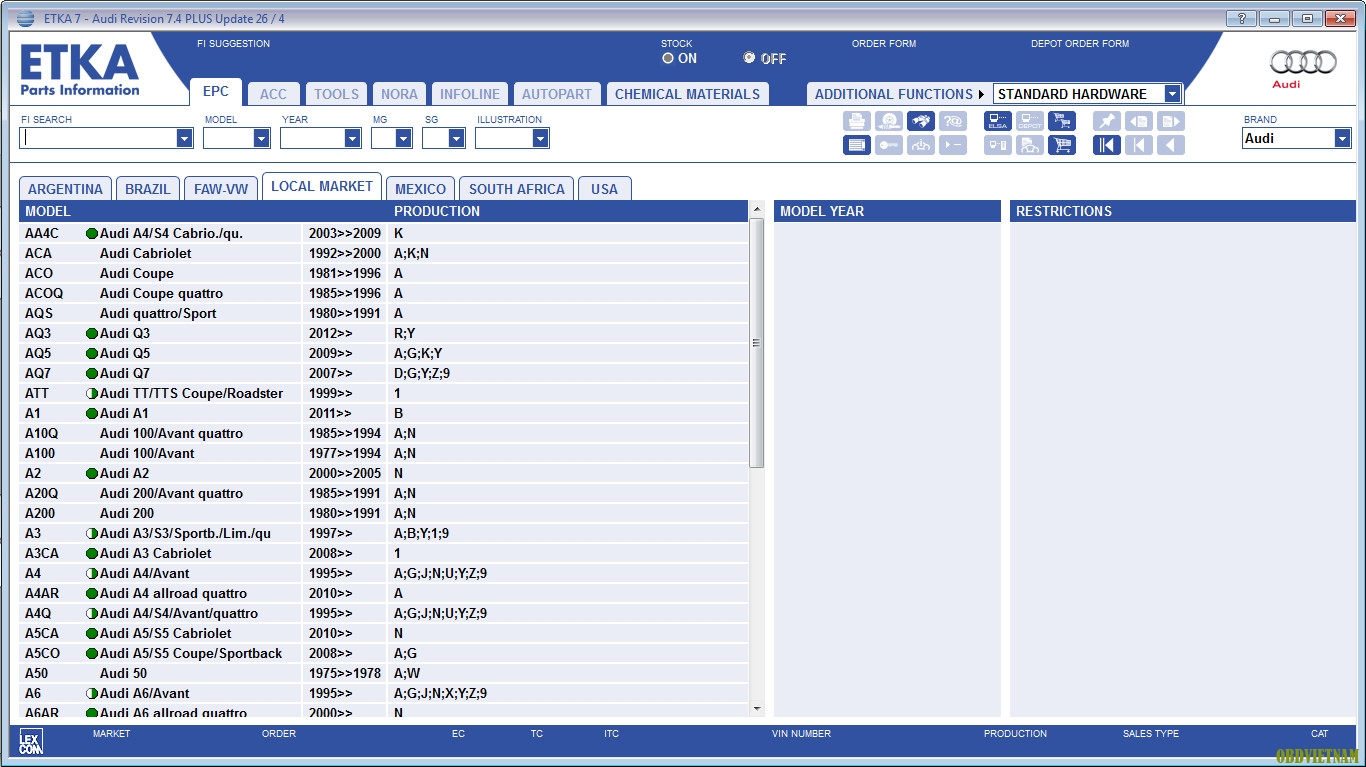Image resolution: width=1366 pixels, height=767 pixels.
Task: Click the model list vertical scrollbar thumb
Action: [756, 342]
